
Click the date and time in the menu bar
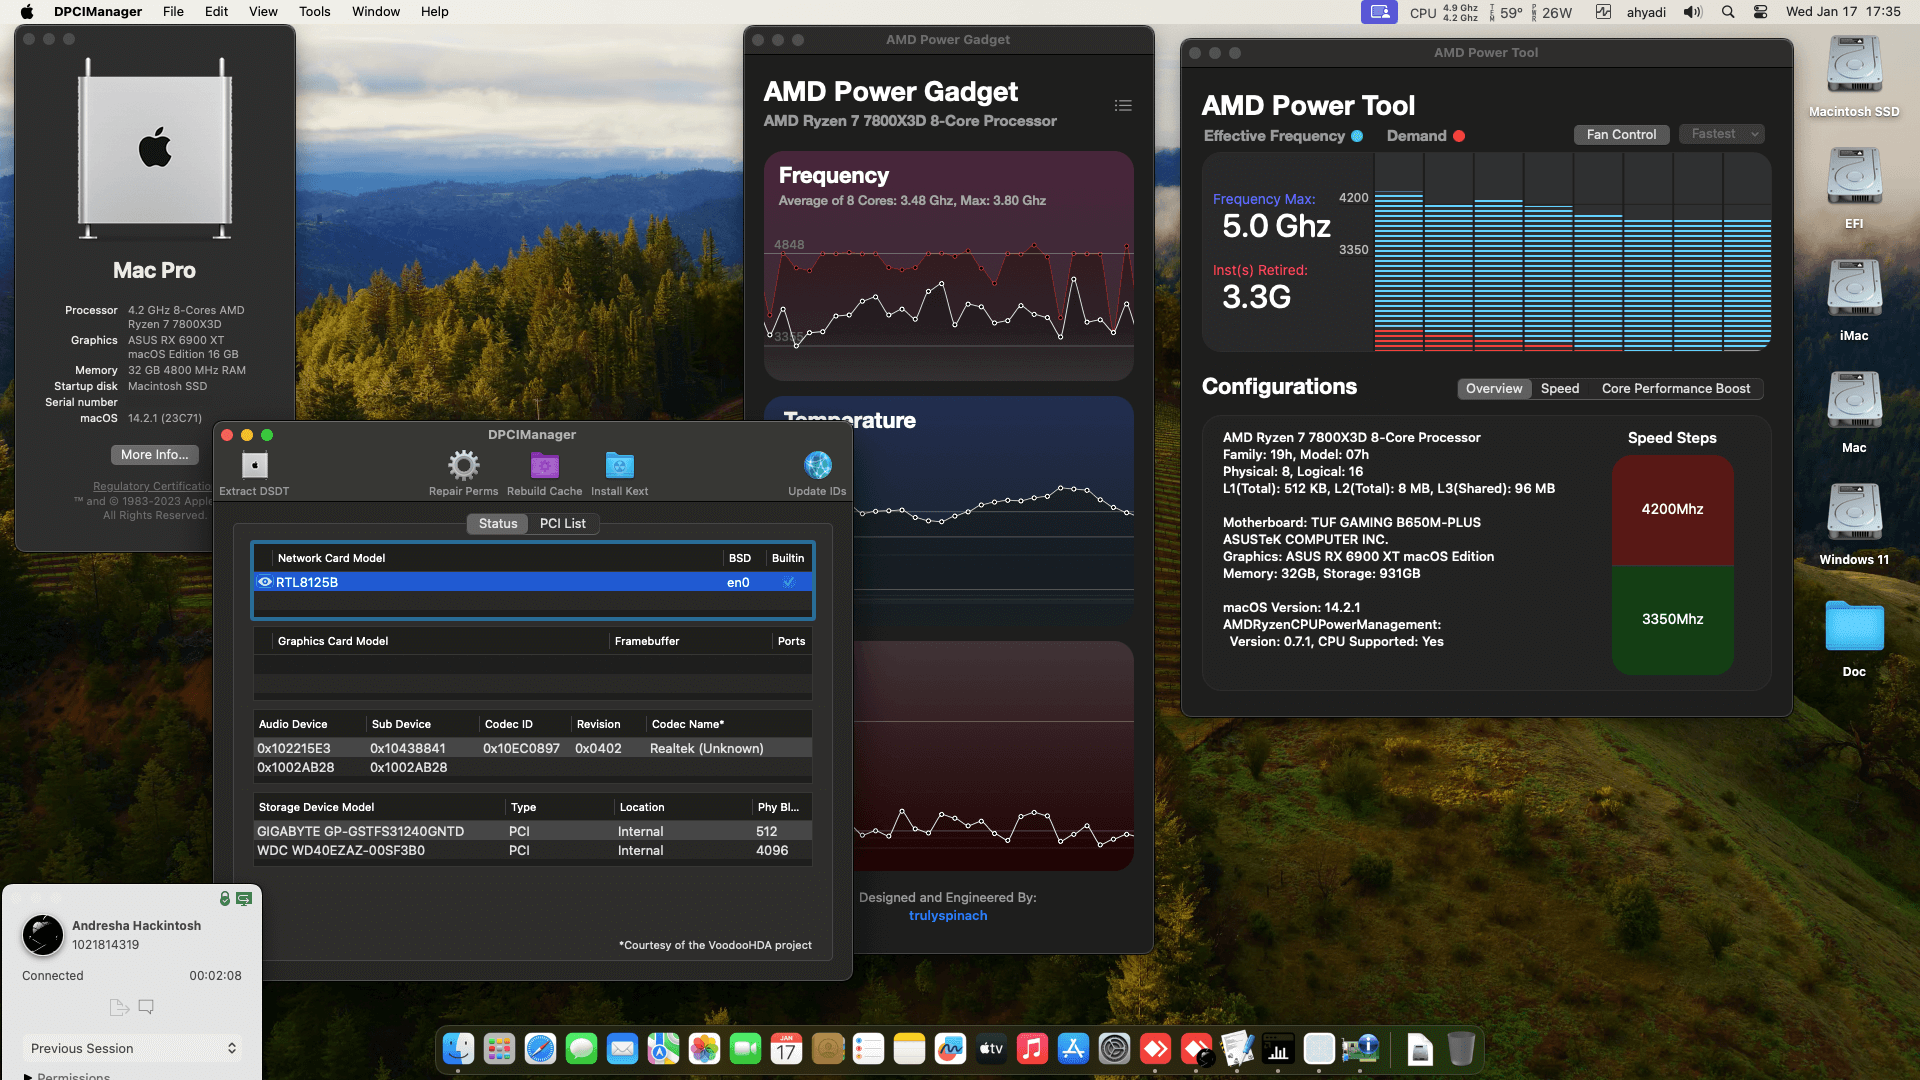(1843, 12)
